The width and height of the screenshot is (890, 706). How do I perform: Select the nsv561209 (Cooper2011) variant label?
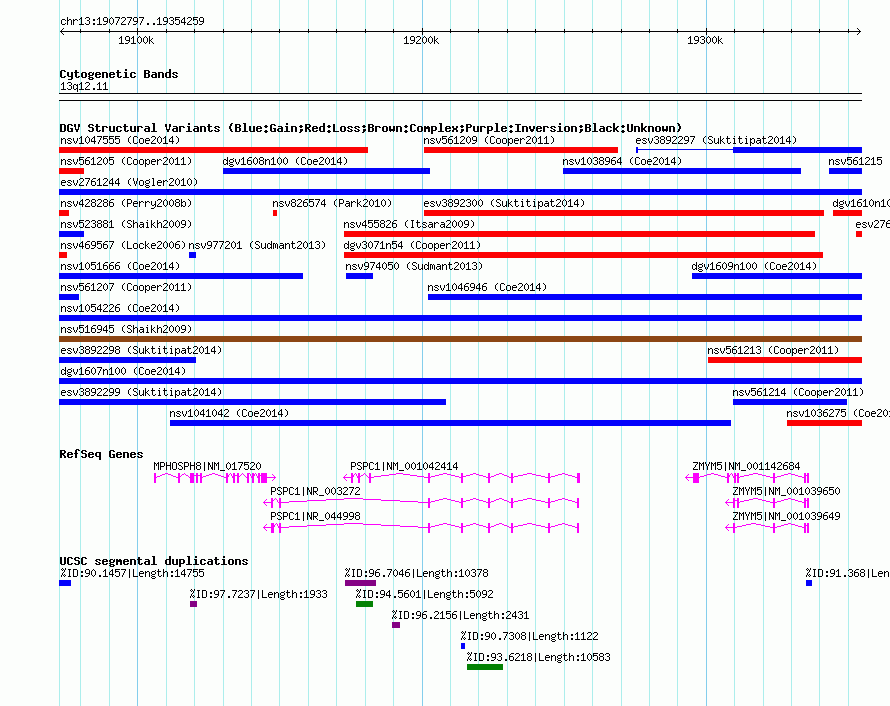[489, 140]
